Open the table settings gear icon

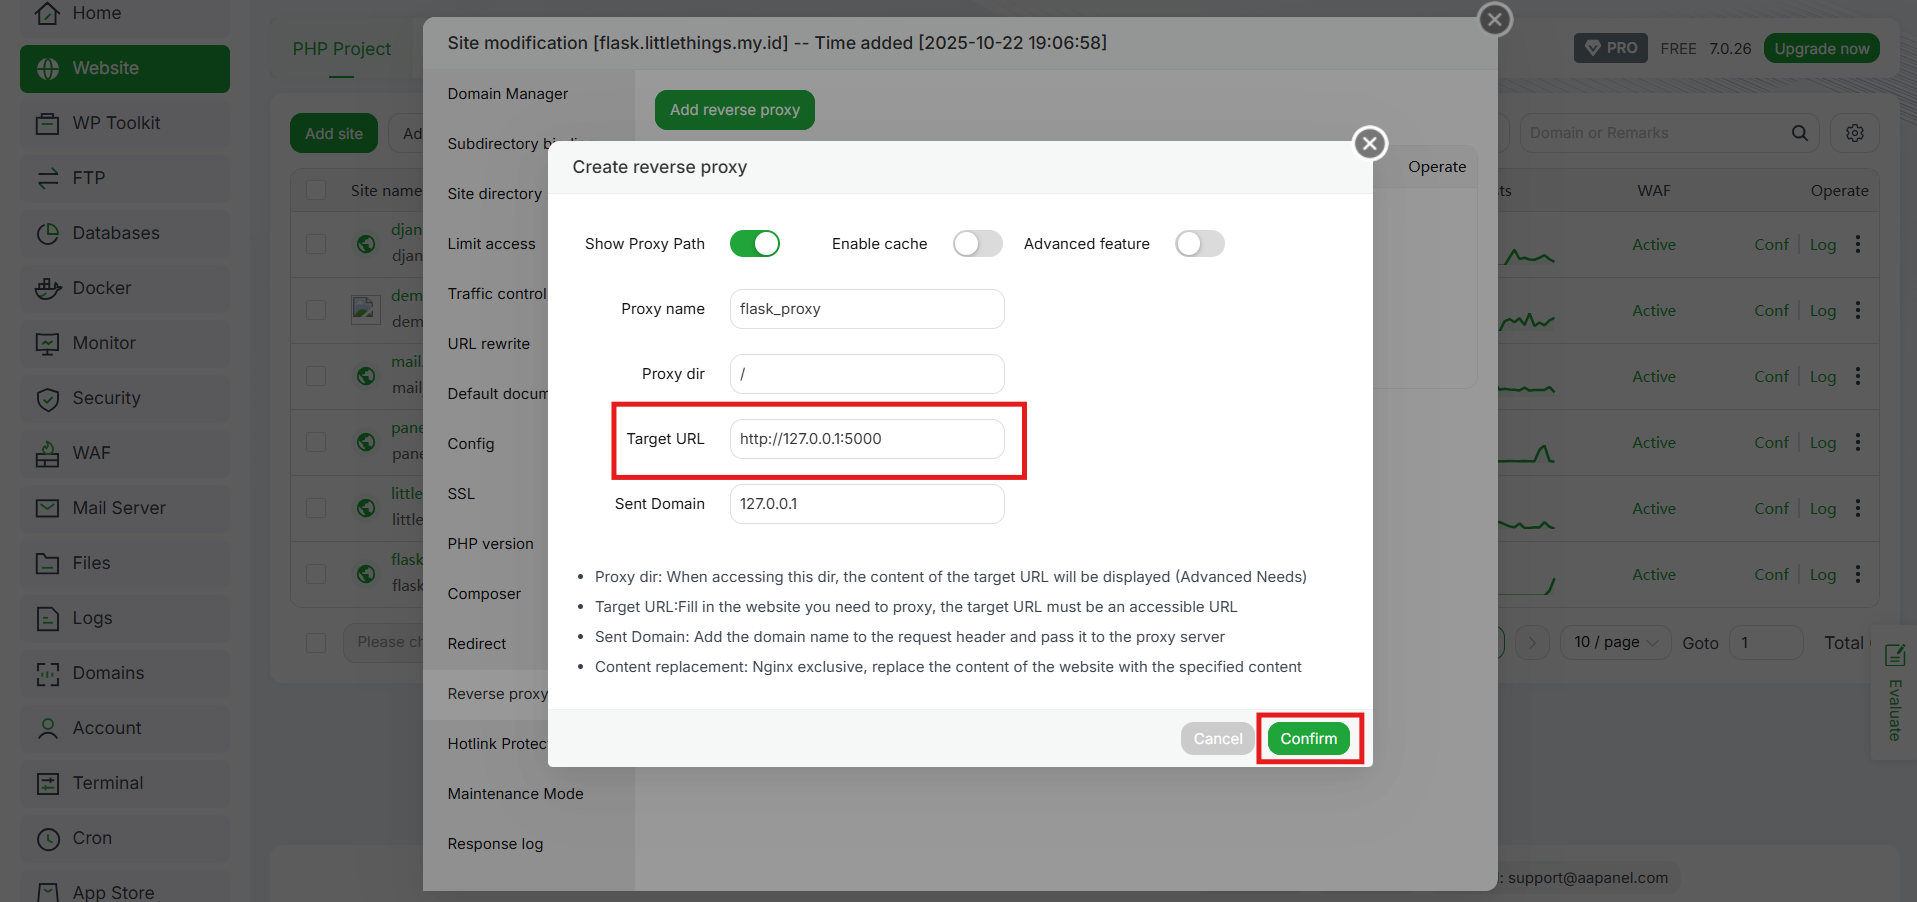coord(1855,133)
